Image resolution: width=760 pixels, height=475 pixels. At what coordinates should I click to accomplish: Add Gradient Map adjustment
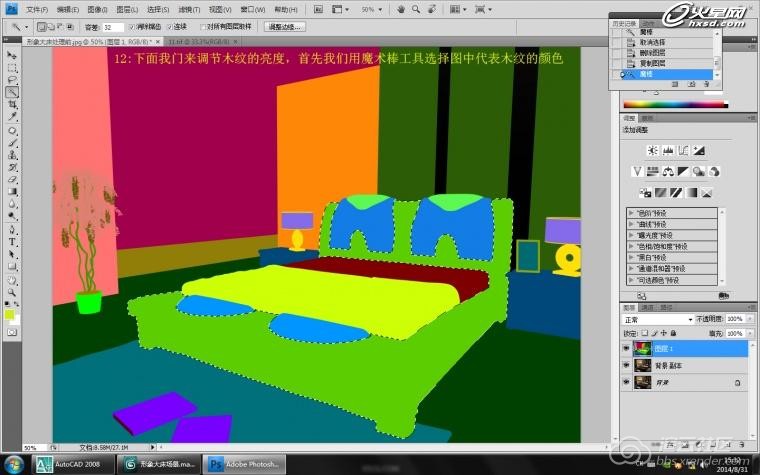[x=691, y=192]
